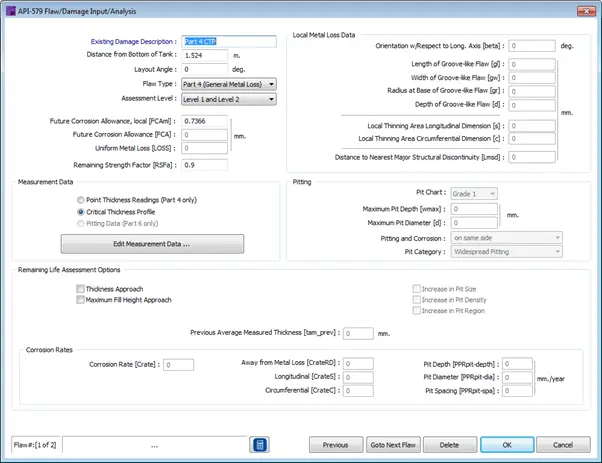Screen dimensions: 602x463
Task: Enable Thickness Approach checkbox
Action: click(x=80, y=289)
